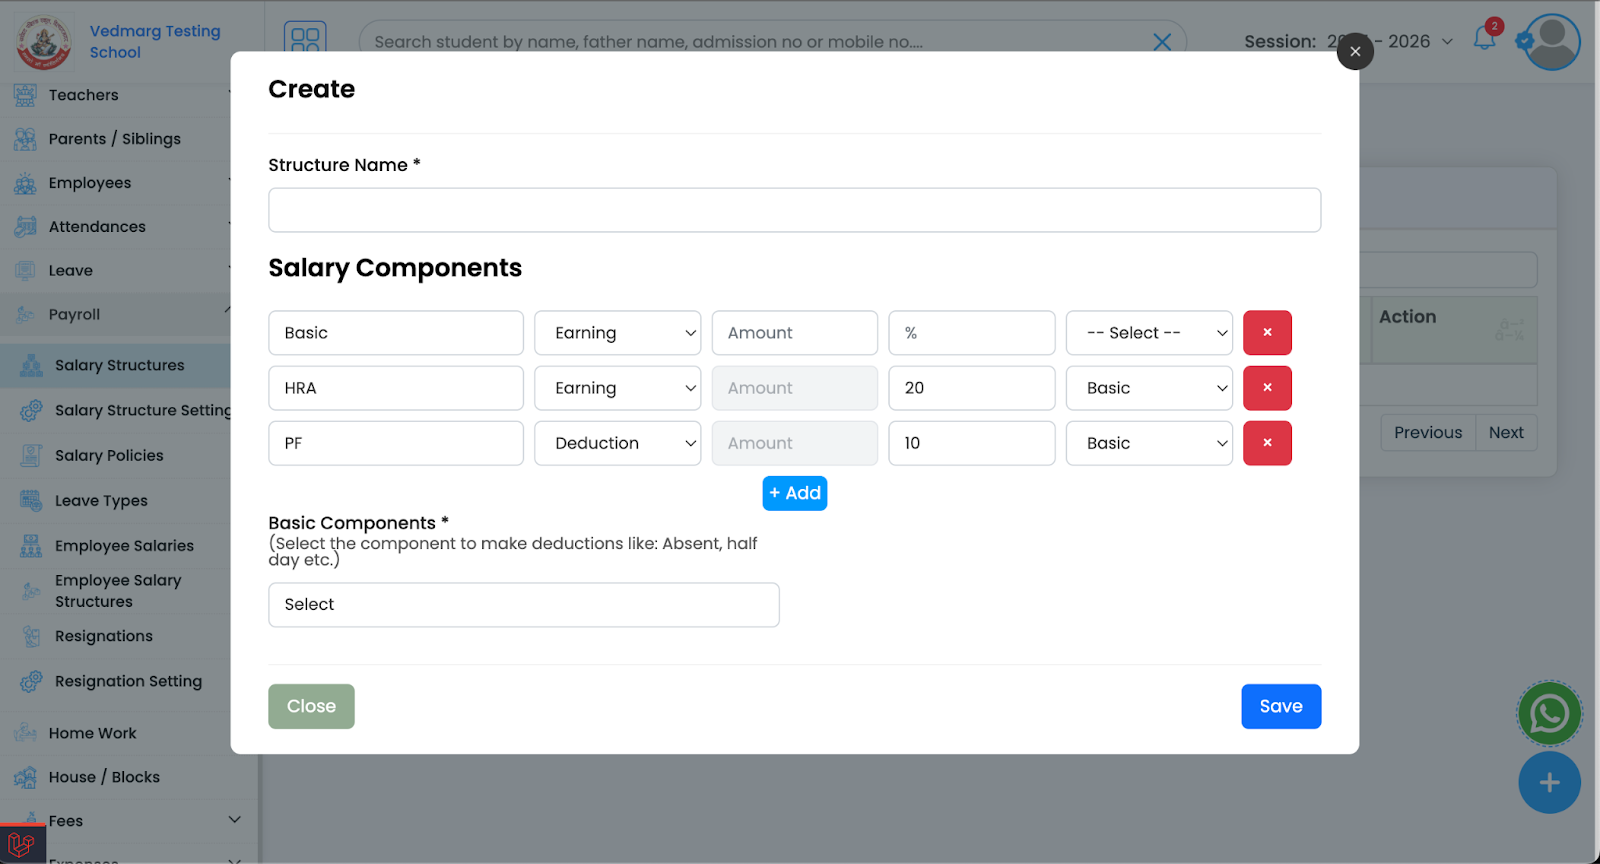
Task: Clear the student search with X icon
Action: 1162,42
